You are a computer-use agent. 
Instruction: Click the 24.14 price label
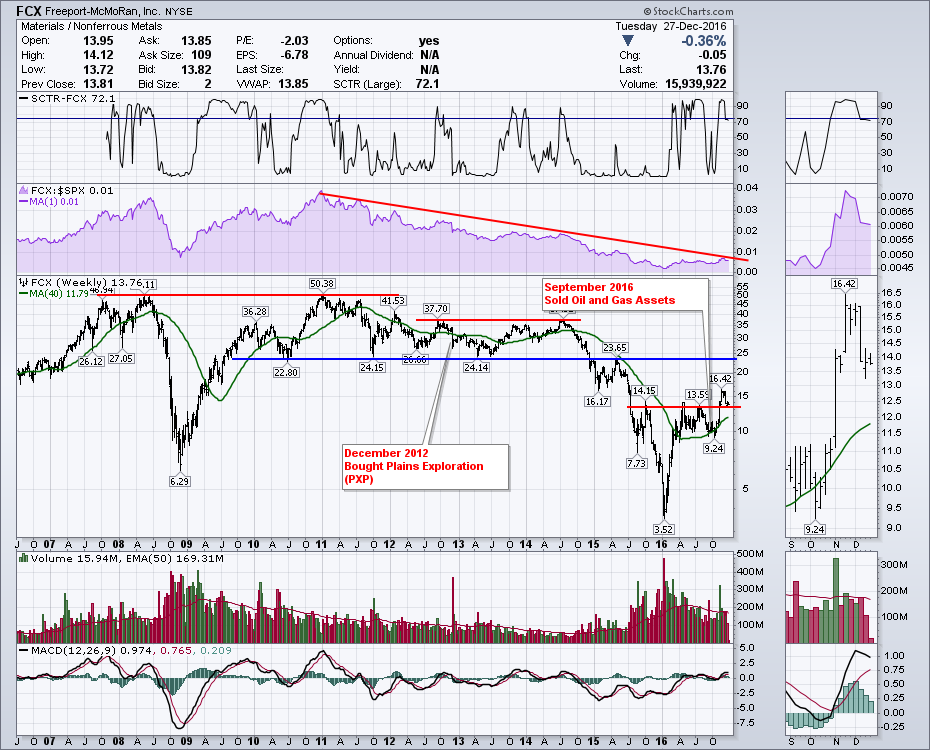pyautogui.click(x=476, y=368)
